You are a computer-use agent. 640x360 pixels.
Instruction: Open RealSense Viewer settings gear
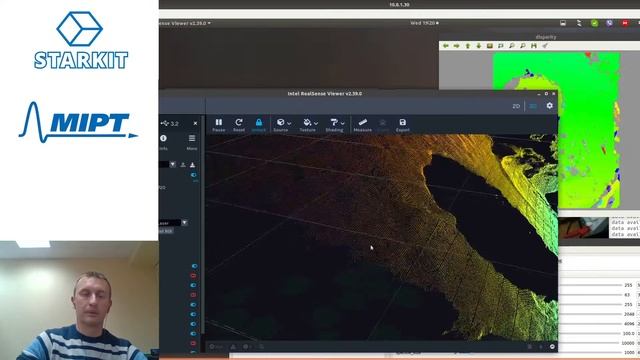pos(549,106)
